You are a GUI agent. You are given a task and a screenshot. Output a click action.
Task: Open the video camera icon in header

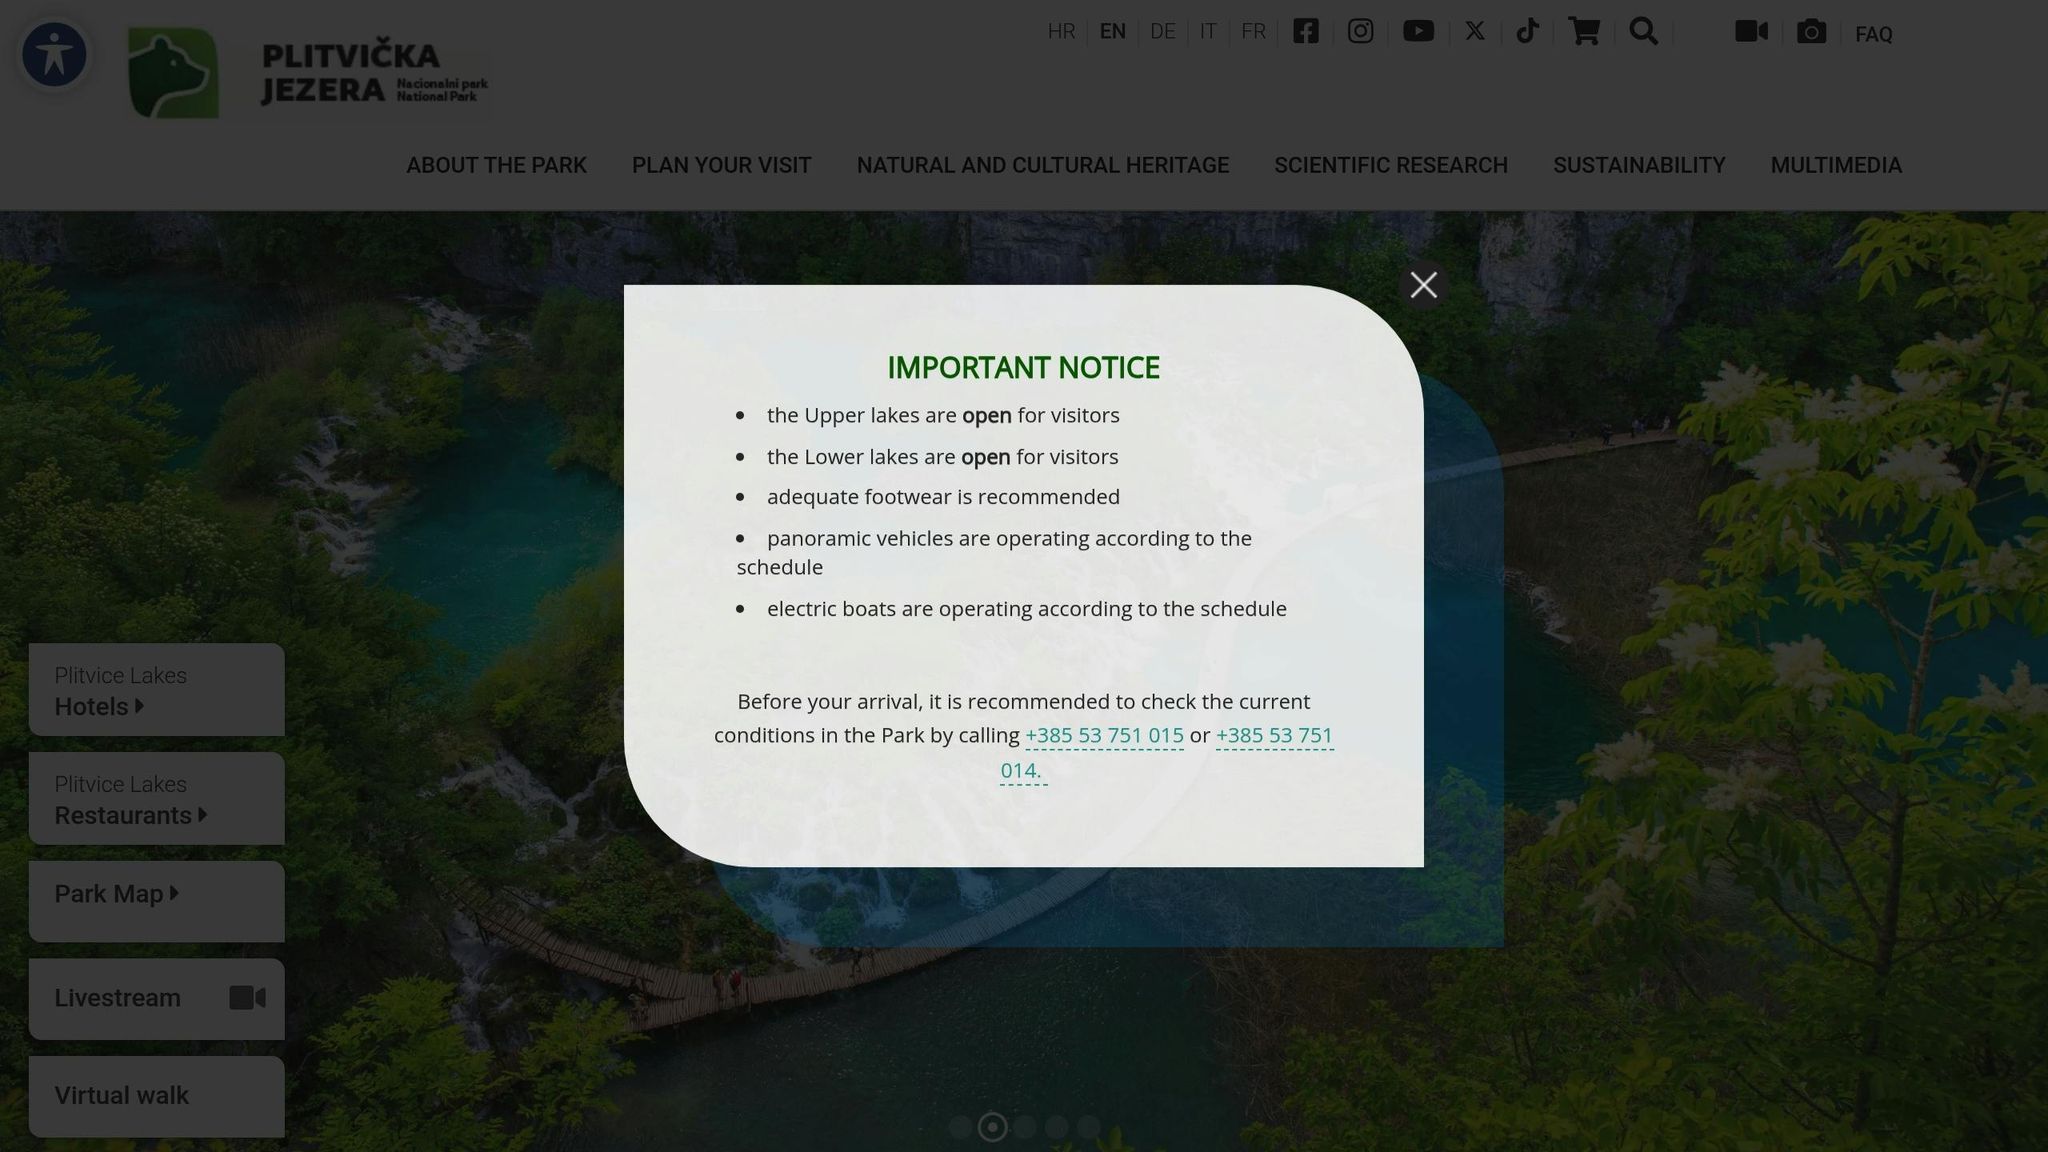tap(1751, 32)
